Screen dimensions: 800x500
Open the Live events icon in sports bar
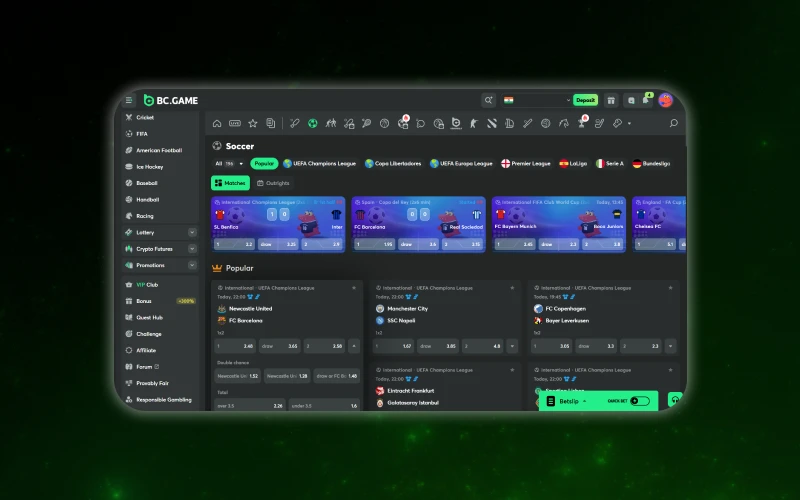point(235,124)
